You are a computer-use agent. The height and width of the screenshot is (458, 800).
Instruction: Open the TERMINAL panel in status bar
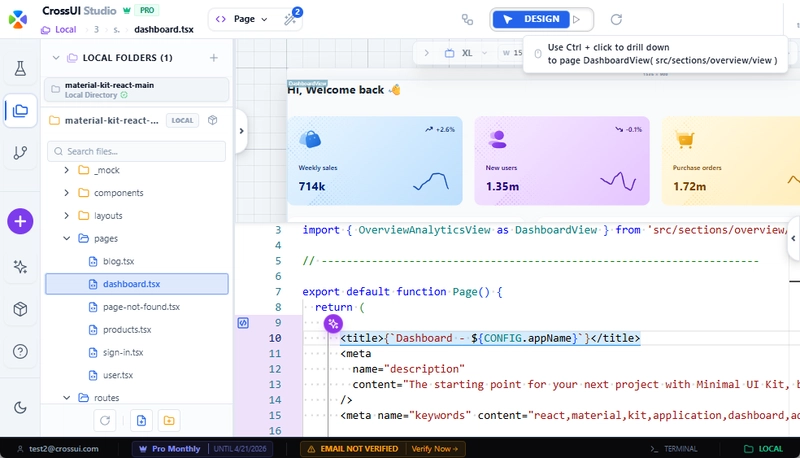[673, 449]
